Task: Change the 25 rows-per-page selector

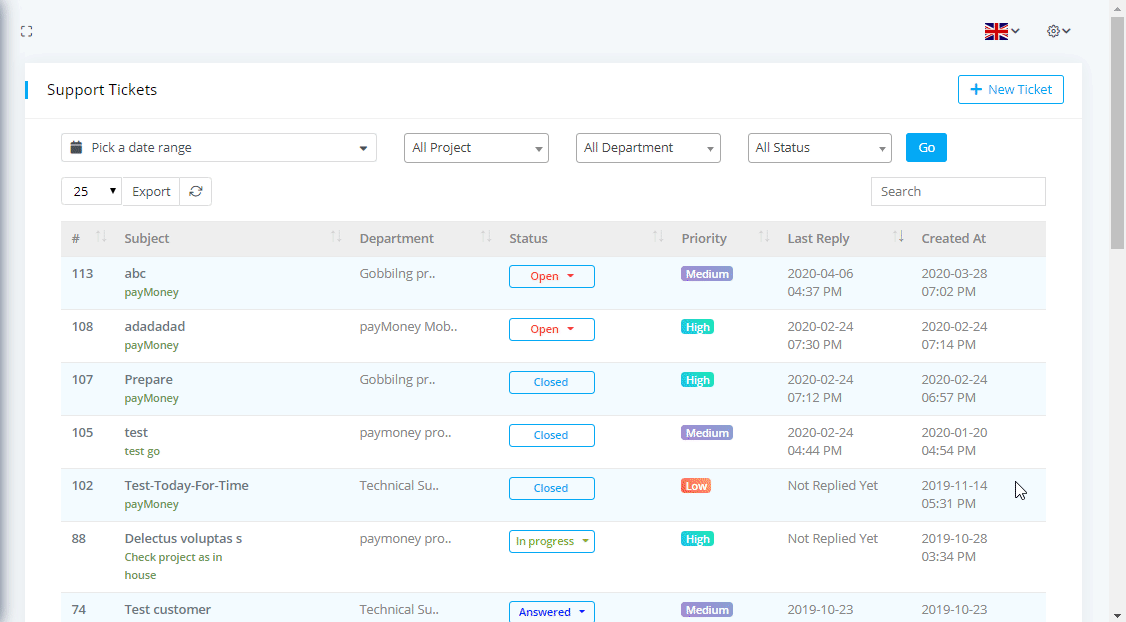Action: click(x=91, y=191)
